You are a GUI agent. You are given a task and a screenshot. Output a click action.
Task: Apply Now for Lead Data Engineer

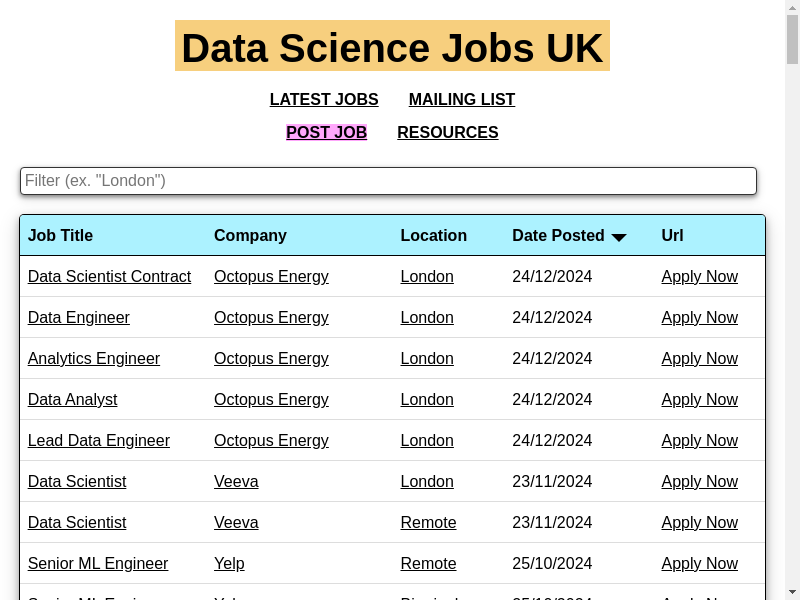point(699,441)
